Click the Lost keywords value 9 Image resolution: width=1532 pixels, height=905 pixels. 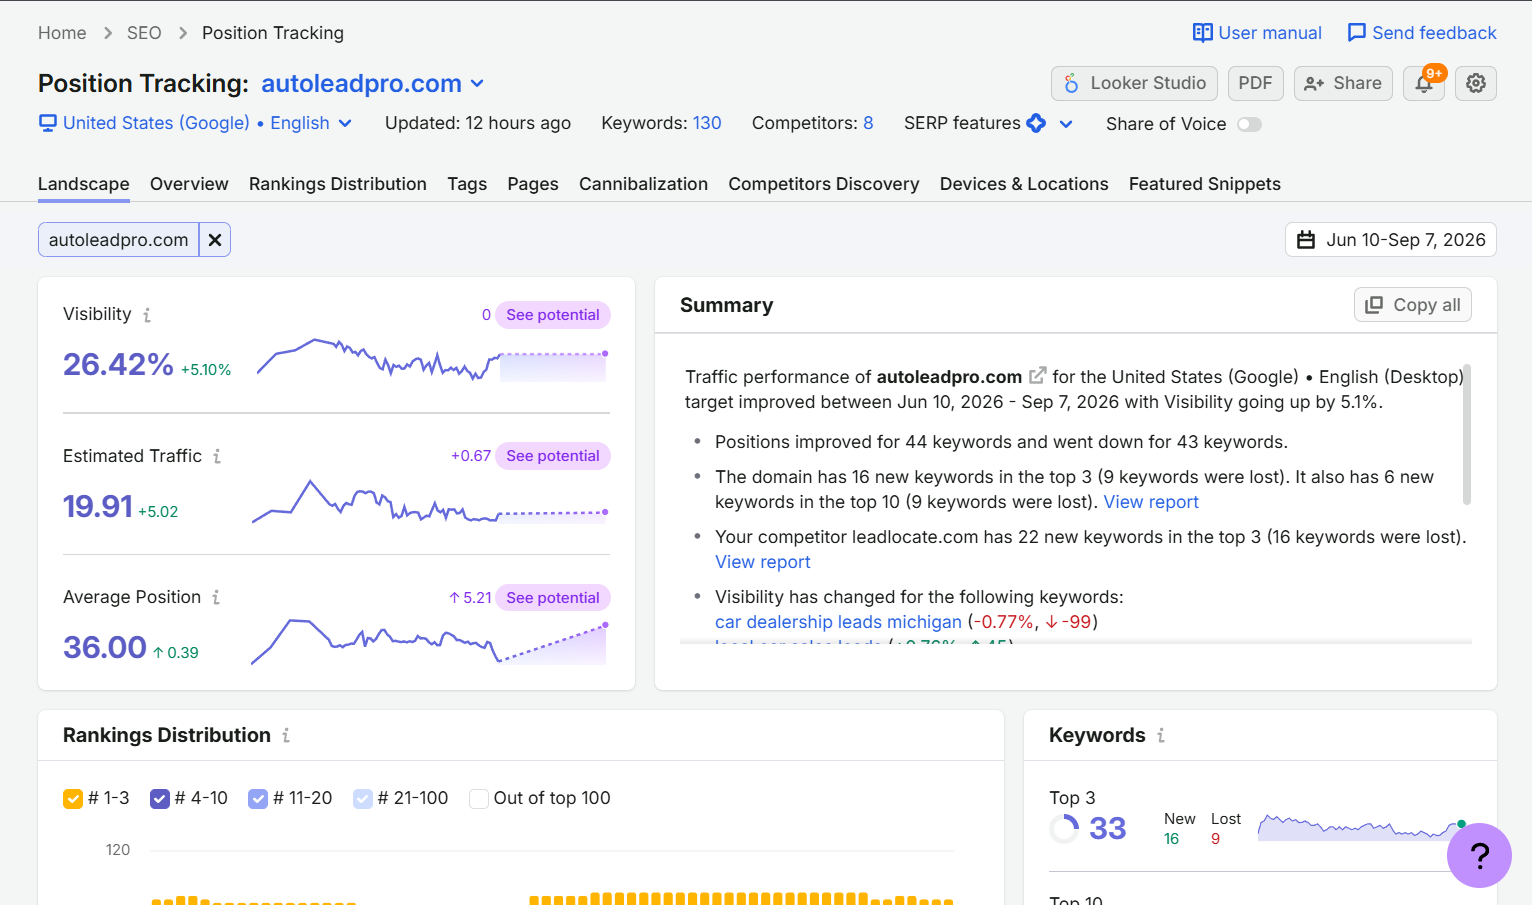pyautogui.click(x=1216, y=839)
